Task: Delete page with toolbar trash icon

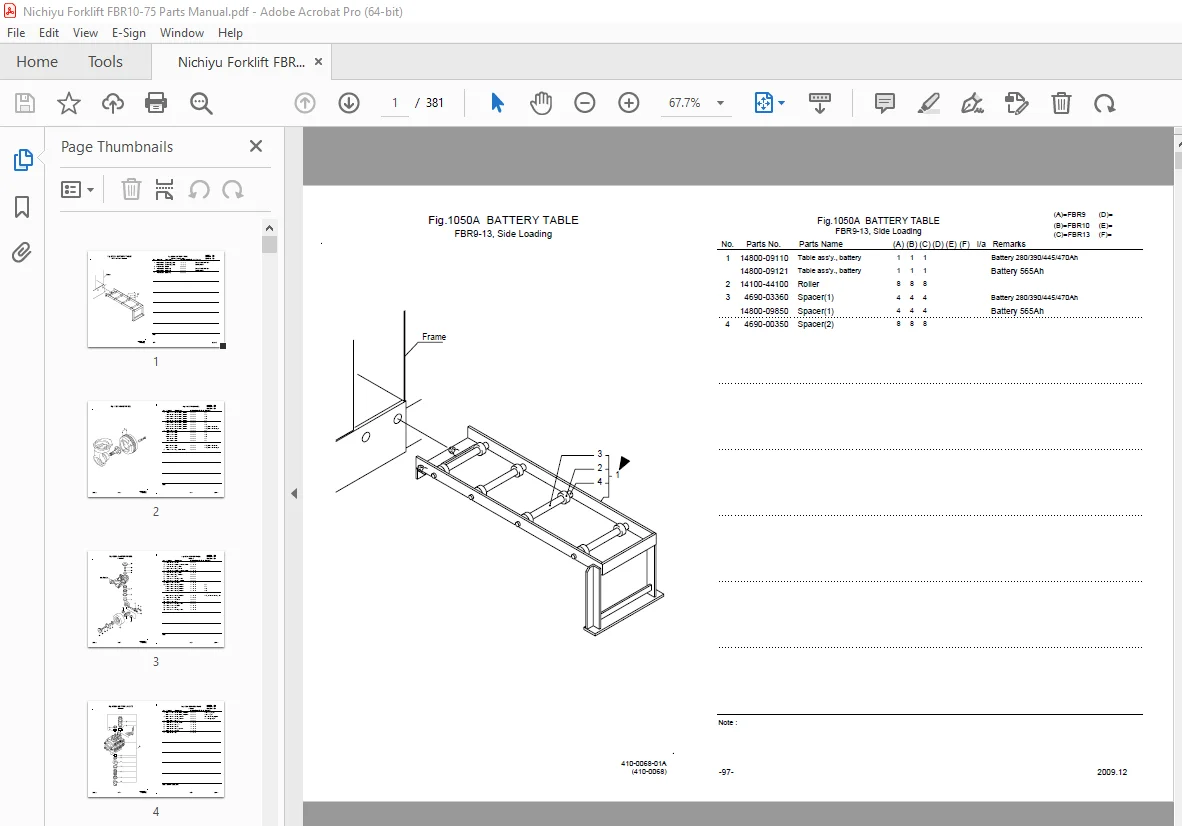Action: 1061,103
